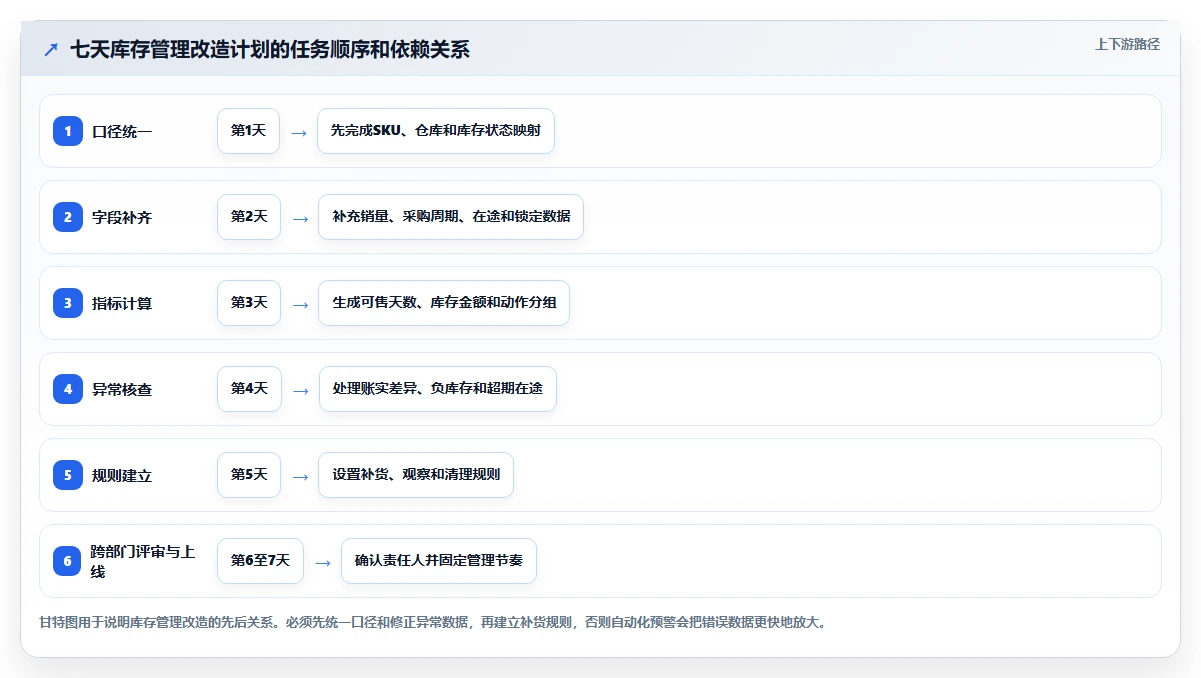Click the 第2天 chip
The image size is (1201, 678).
249,217
